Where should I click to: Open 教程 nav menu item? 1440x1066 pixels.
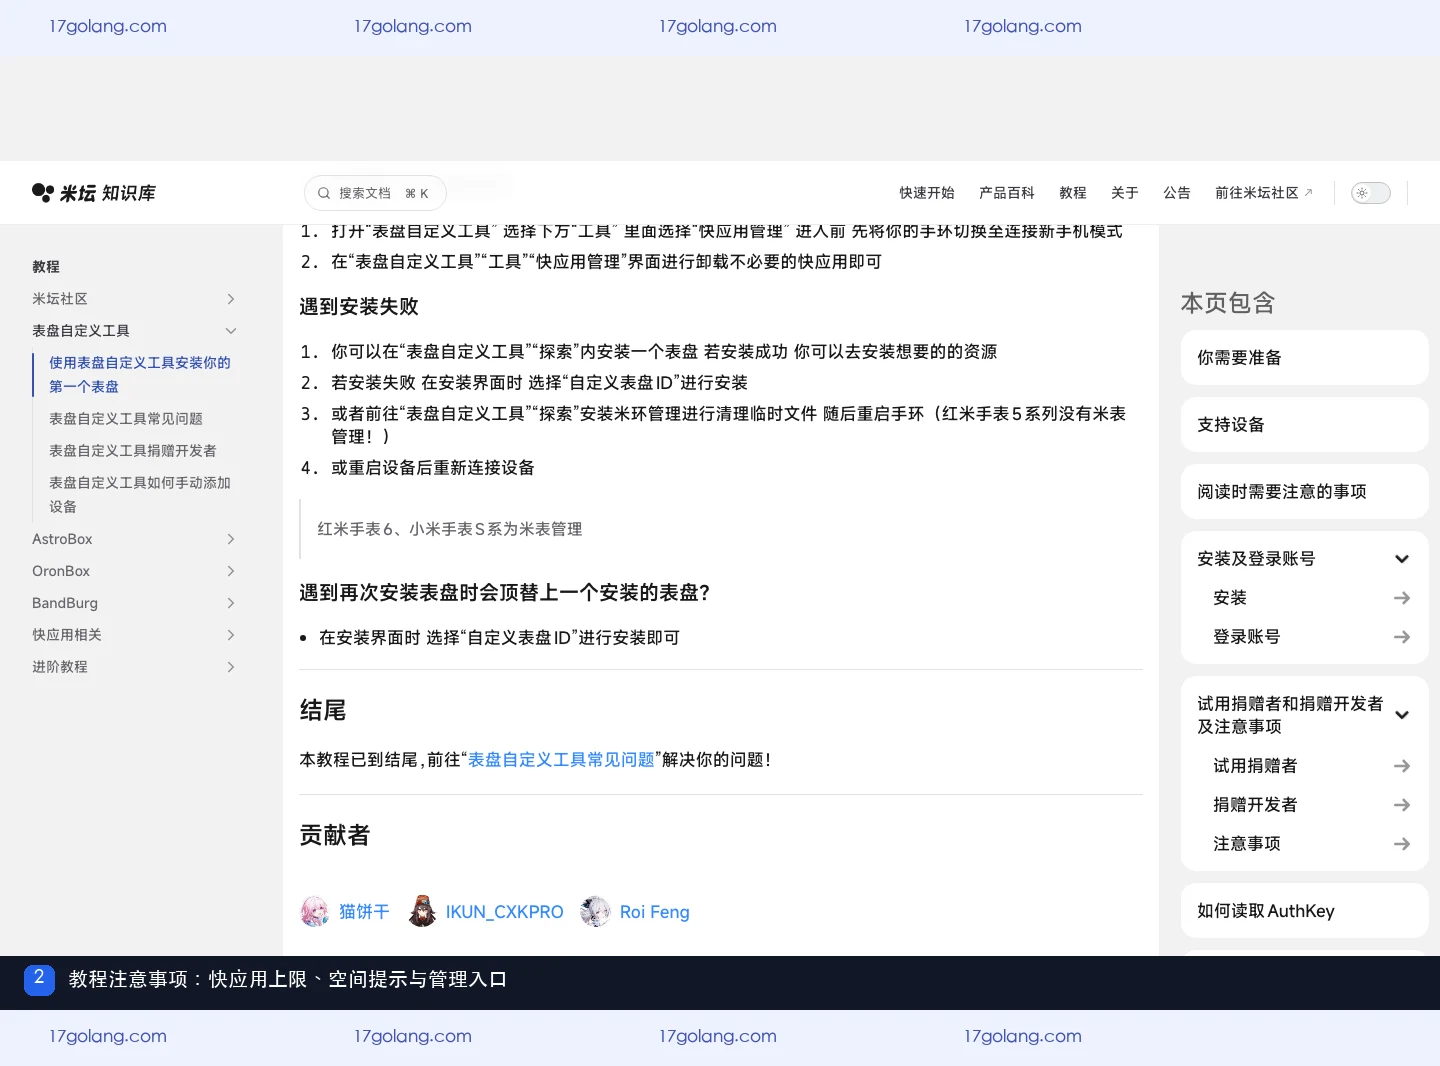point(1073,193)
